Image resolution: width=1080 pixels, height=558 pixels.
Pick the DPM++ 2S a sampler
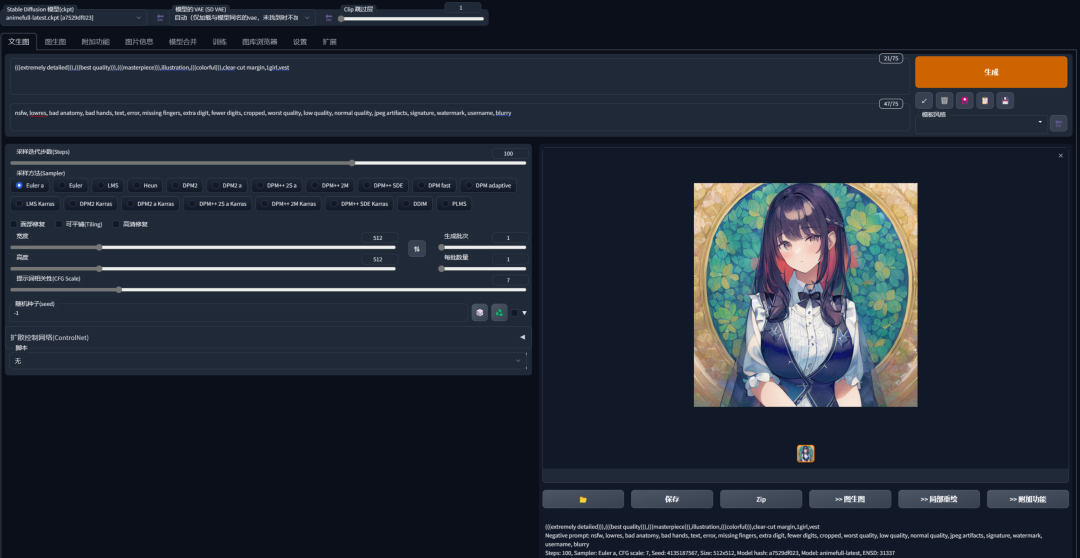277,185
